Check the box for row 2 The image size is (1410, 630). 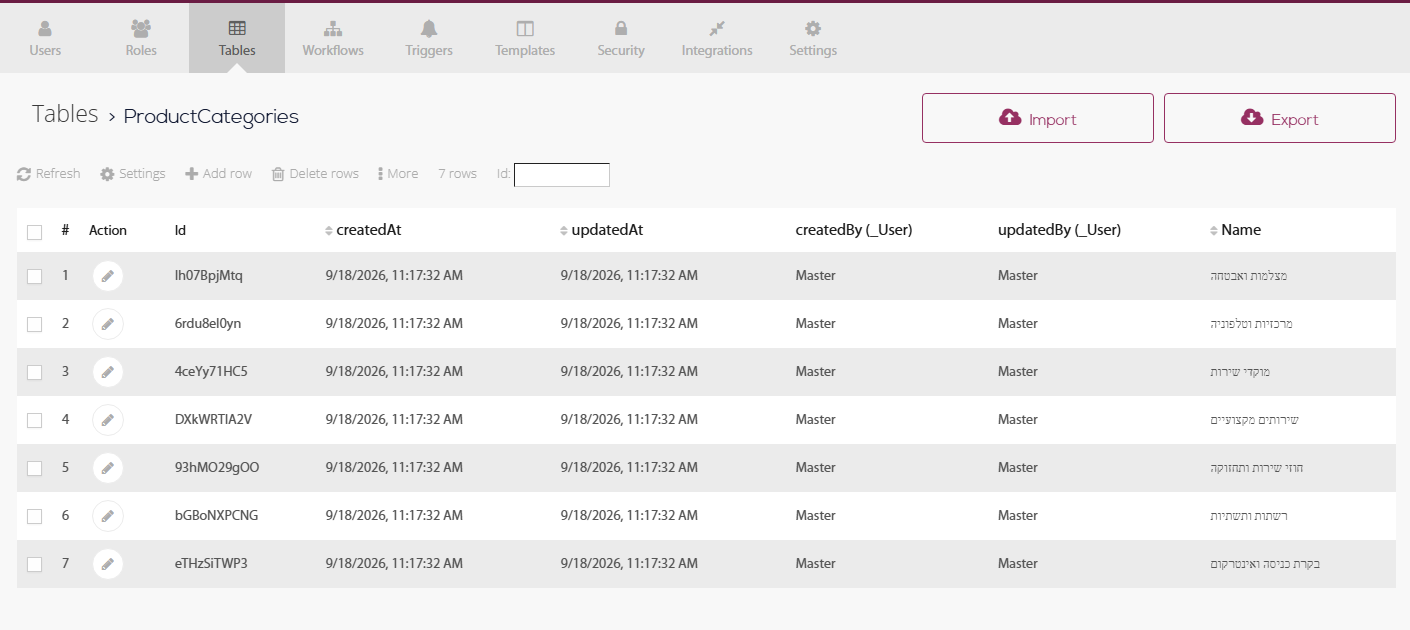pyautogui.click(x=35, y=325)
